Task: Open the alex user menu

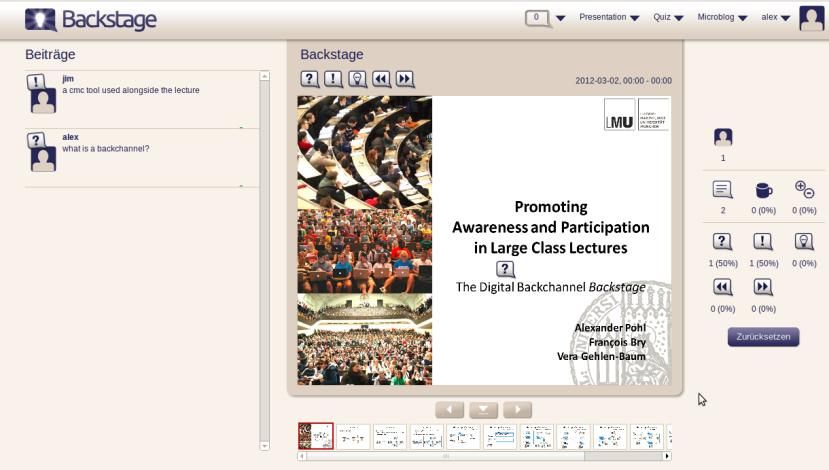Action: (x=776, y=17)
